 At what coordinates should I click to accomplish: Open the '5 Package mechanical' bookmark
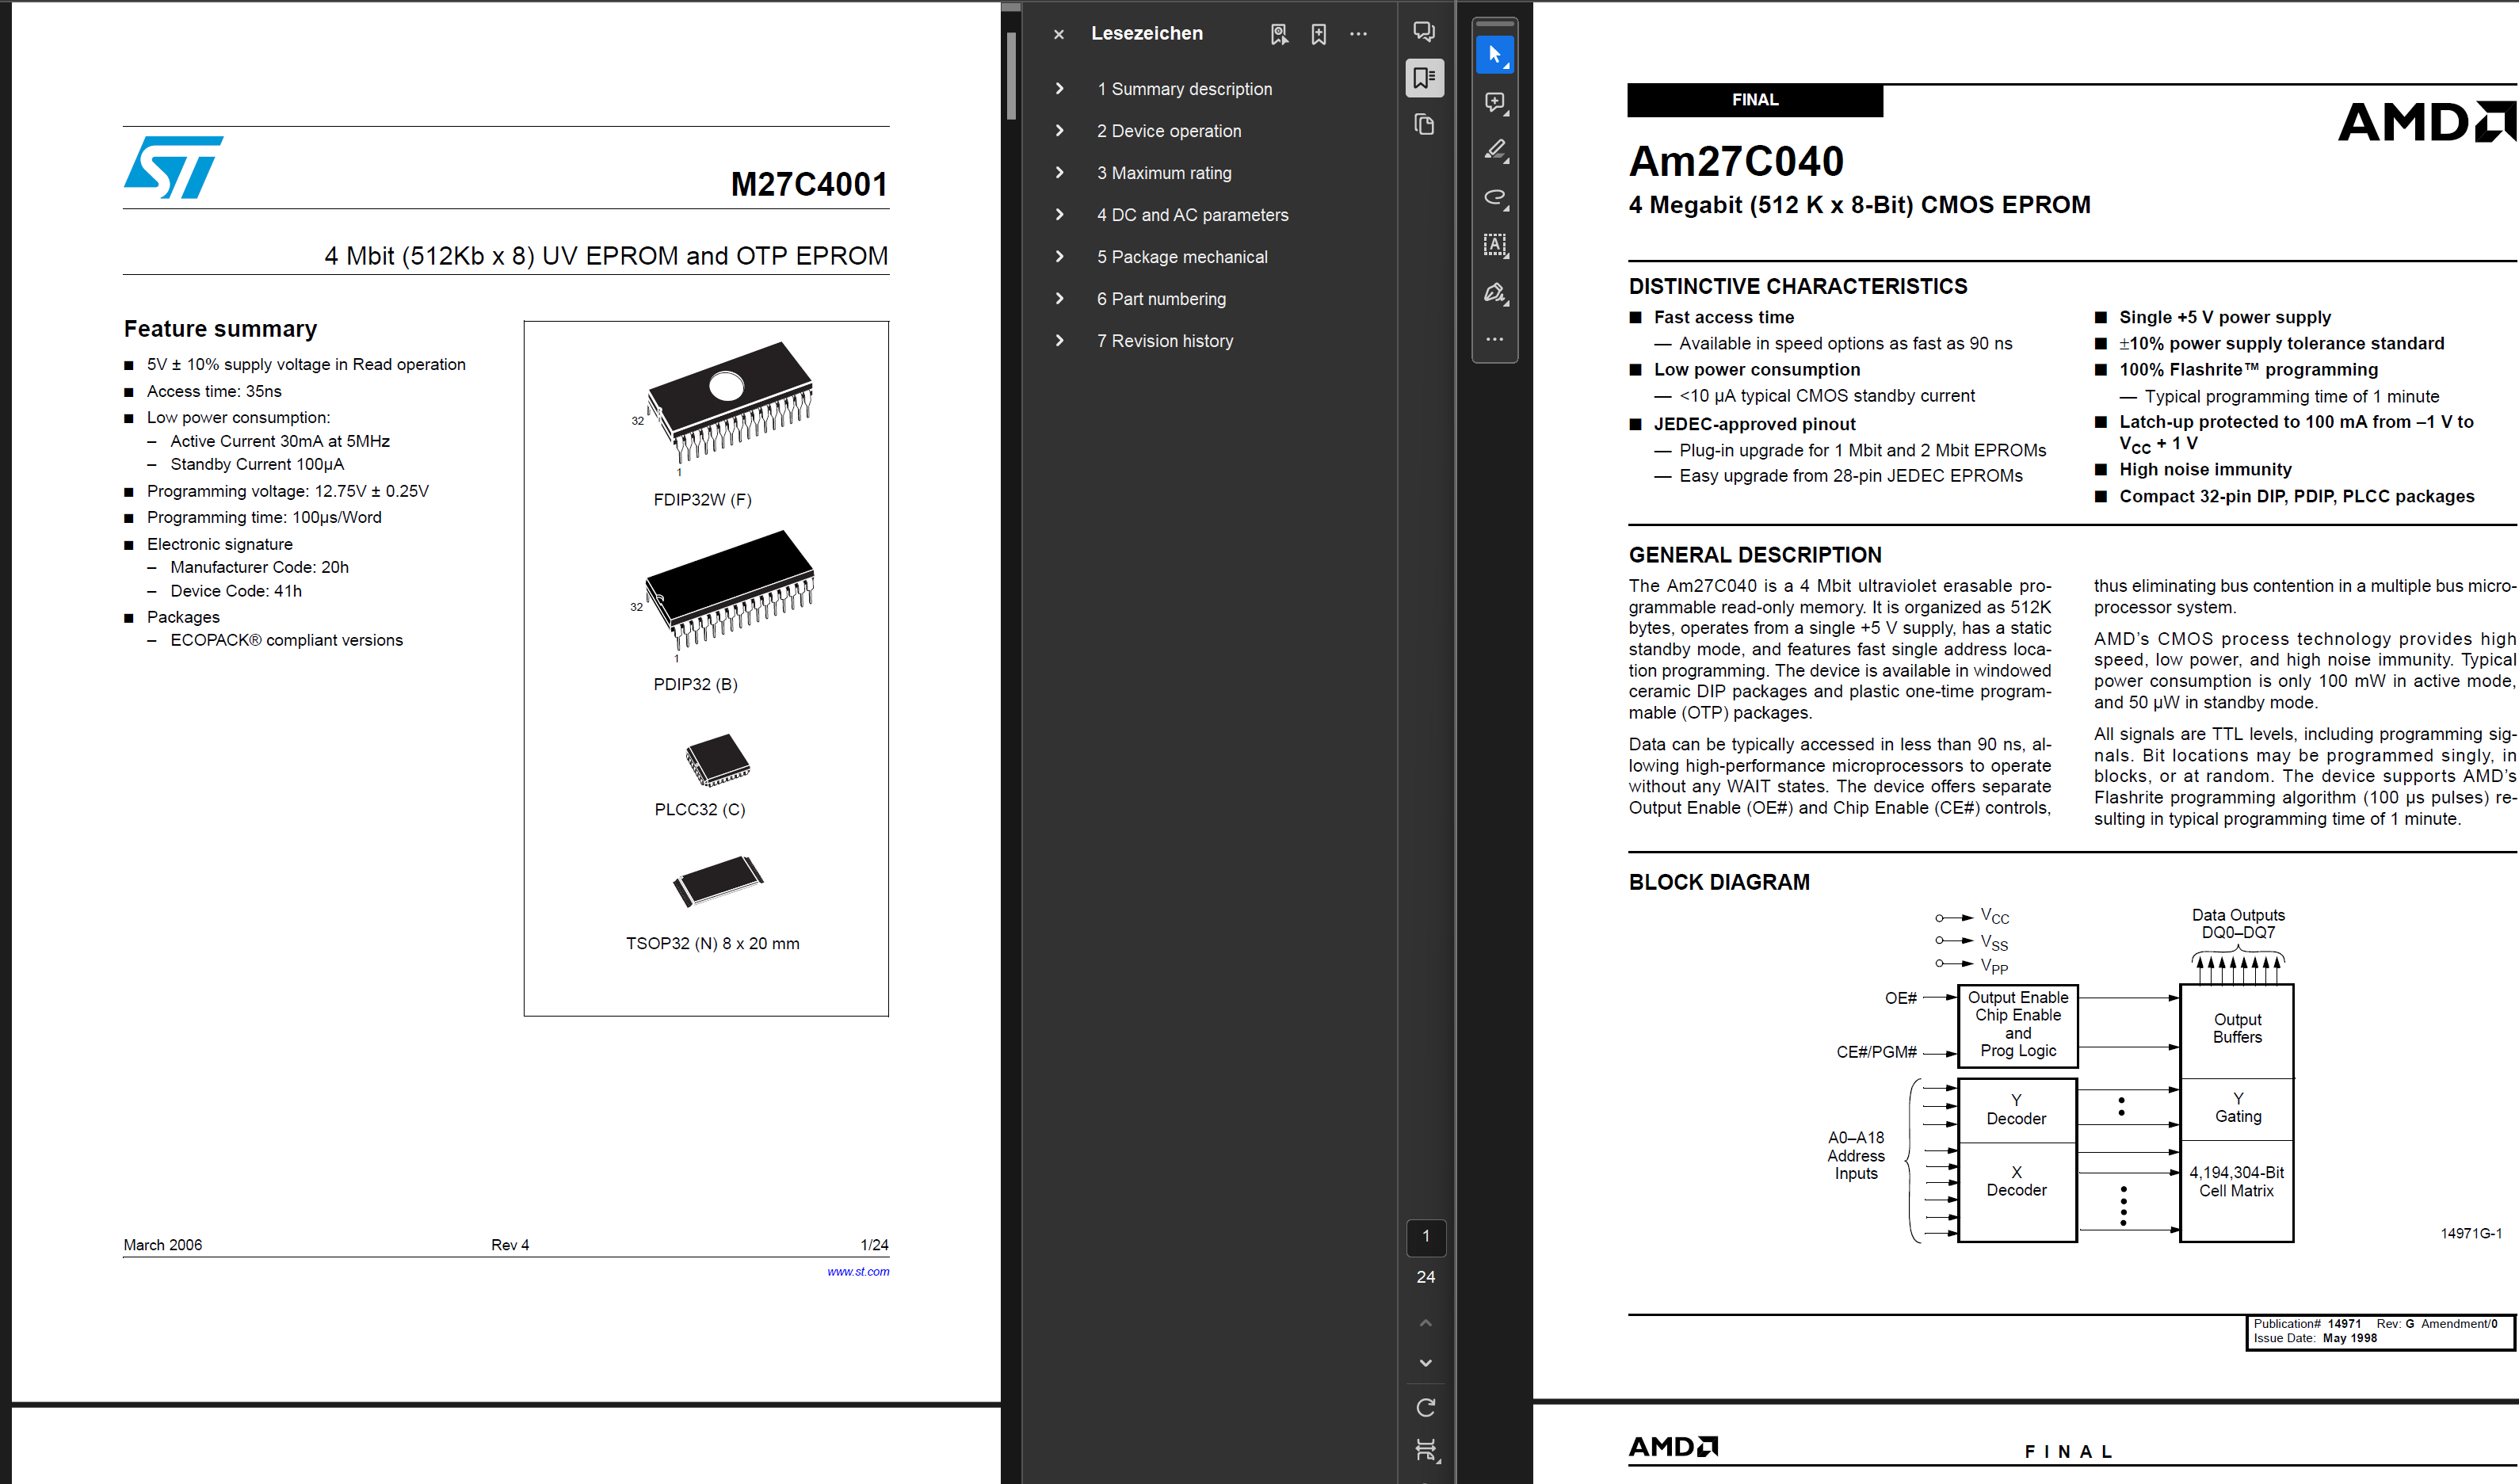(x=1181, y=257)
